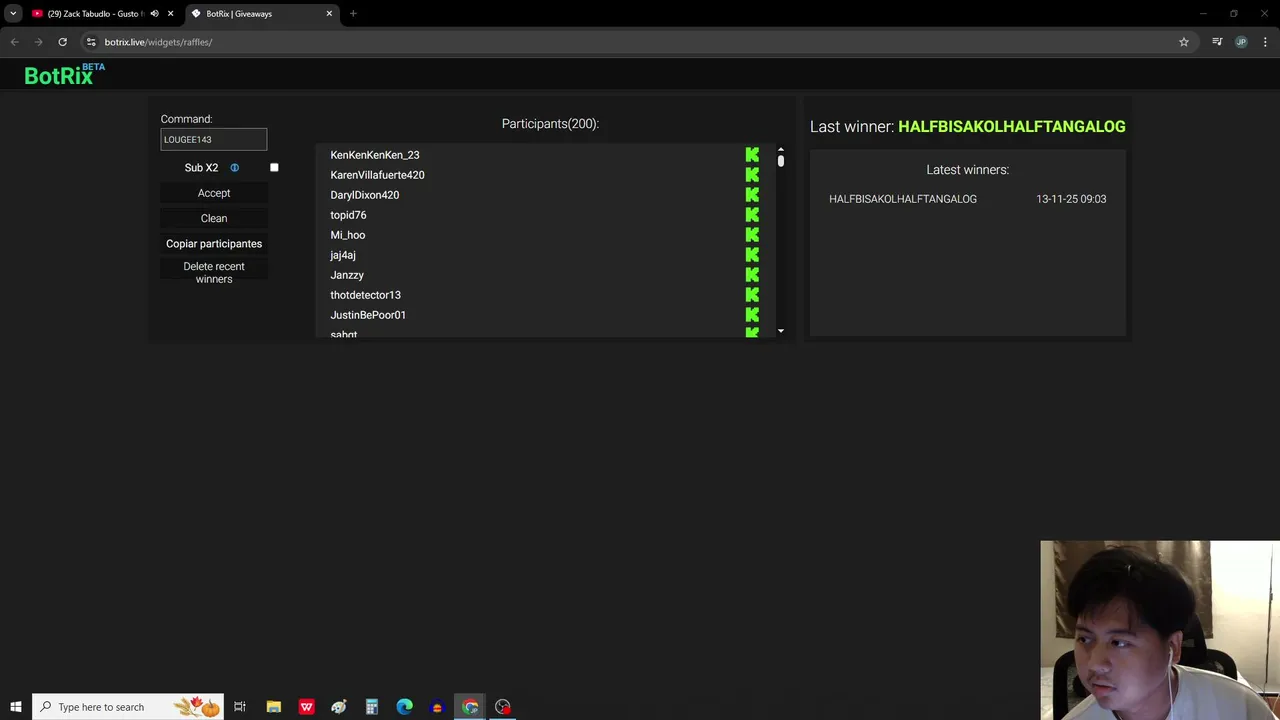Viewport: 1280px width, 720px height.
Task: Select participant Janzzy
Action: [347, 275]
